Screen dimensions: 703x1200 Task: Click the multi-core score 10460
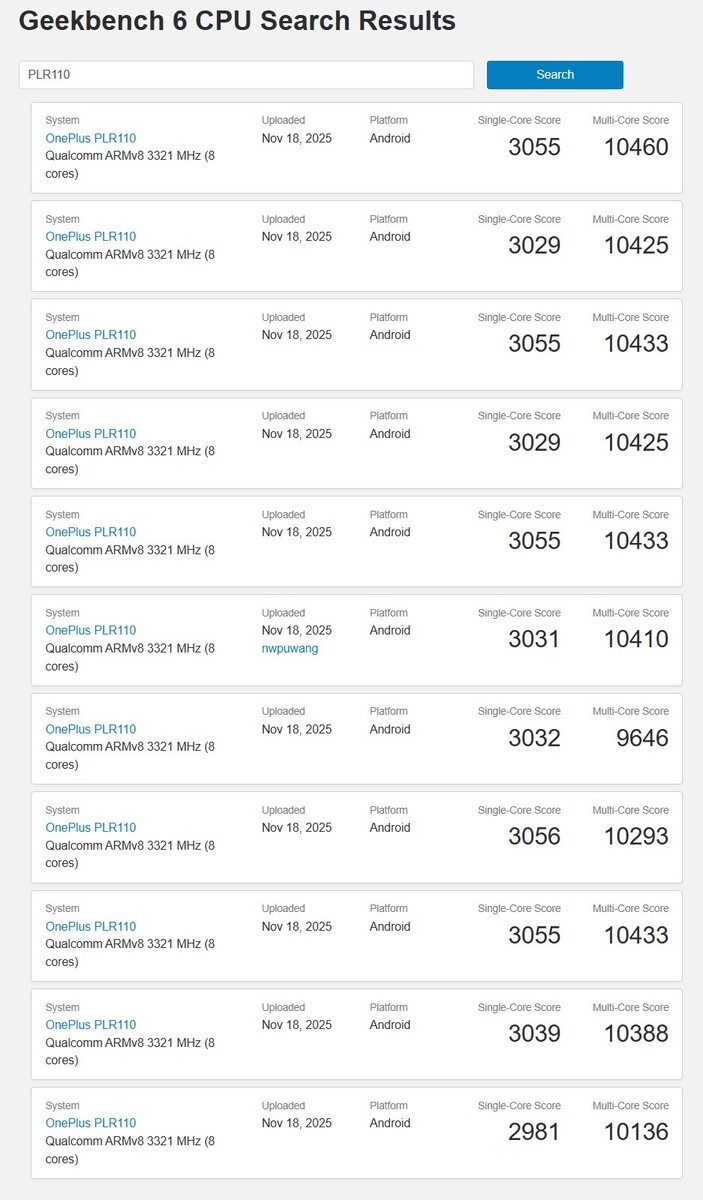[x=636, y=148]
